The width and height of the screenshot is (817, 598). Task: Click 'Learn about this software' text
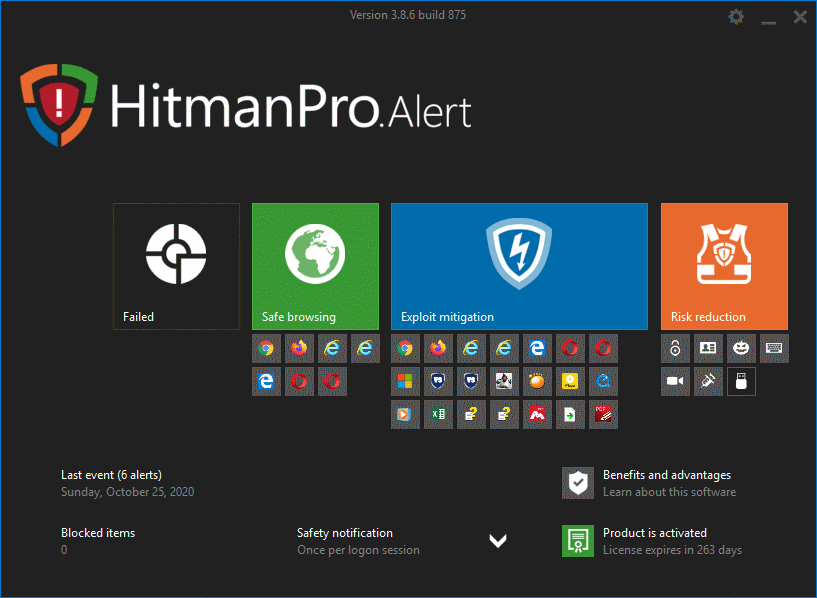[670, 492]
